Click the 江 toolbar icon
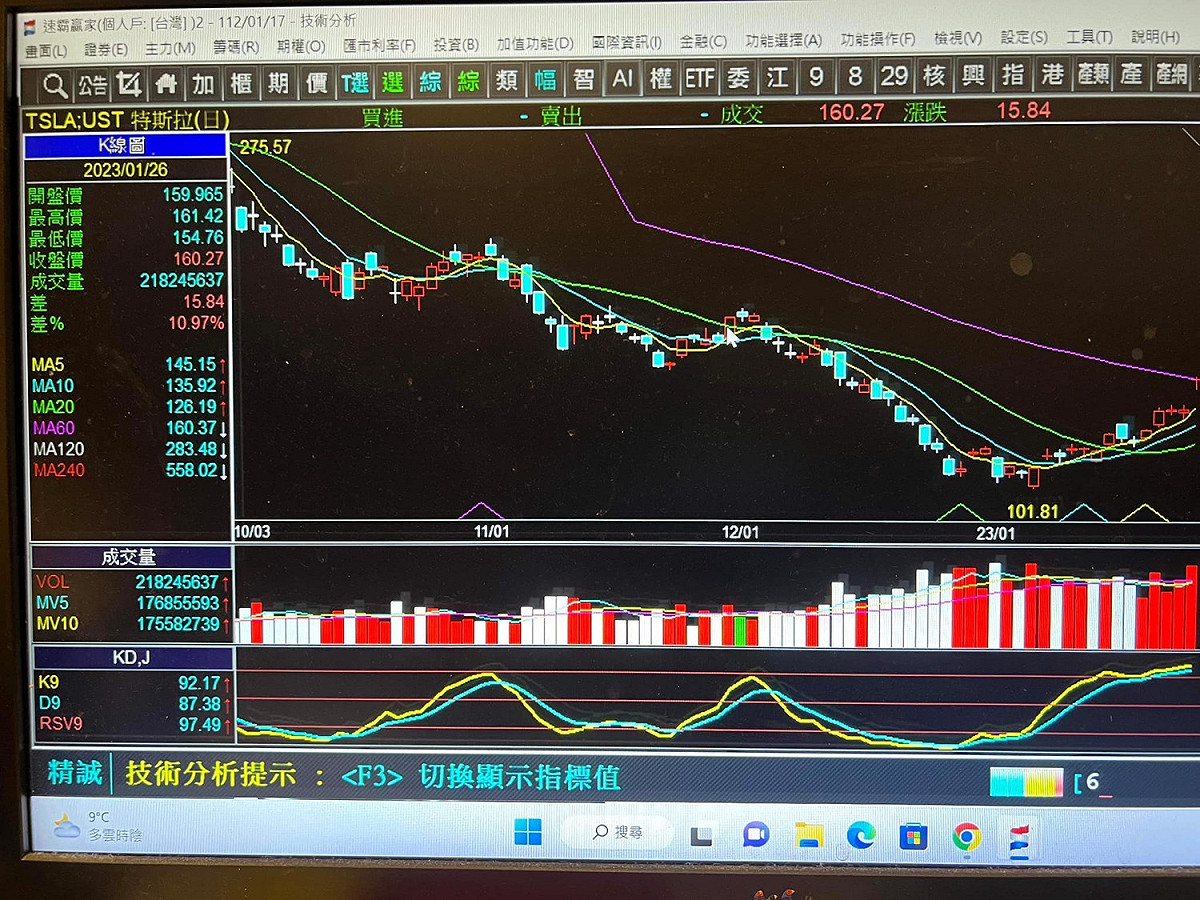This screenshot has width=1200, height=900. pos(777,76)
